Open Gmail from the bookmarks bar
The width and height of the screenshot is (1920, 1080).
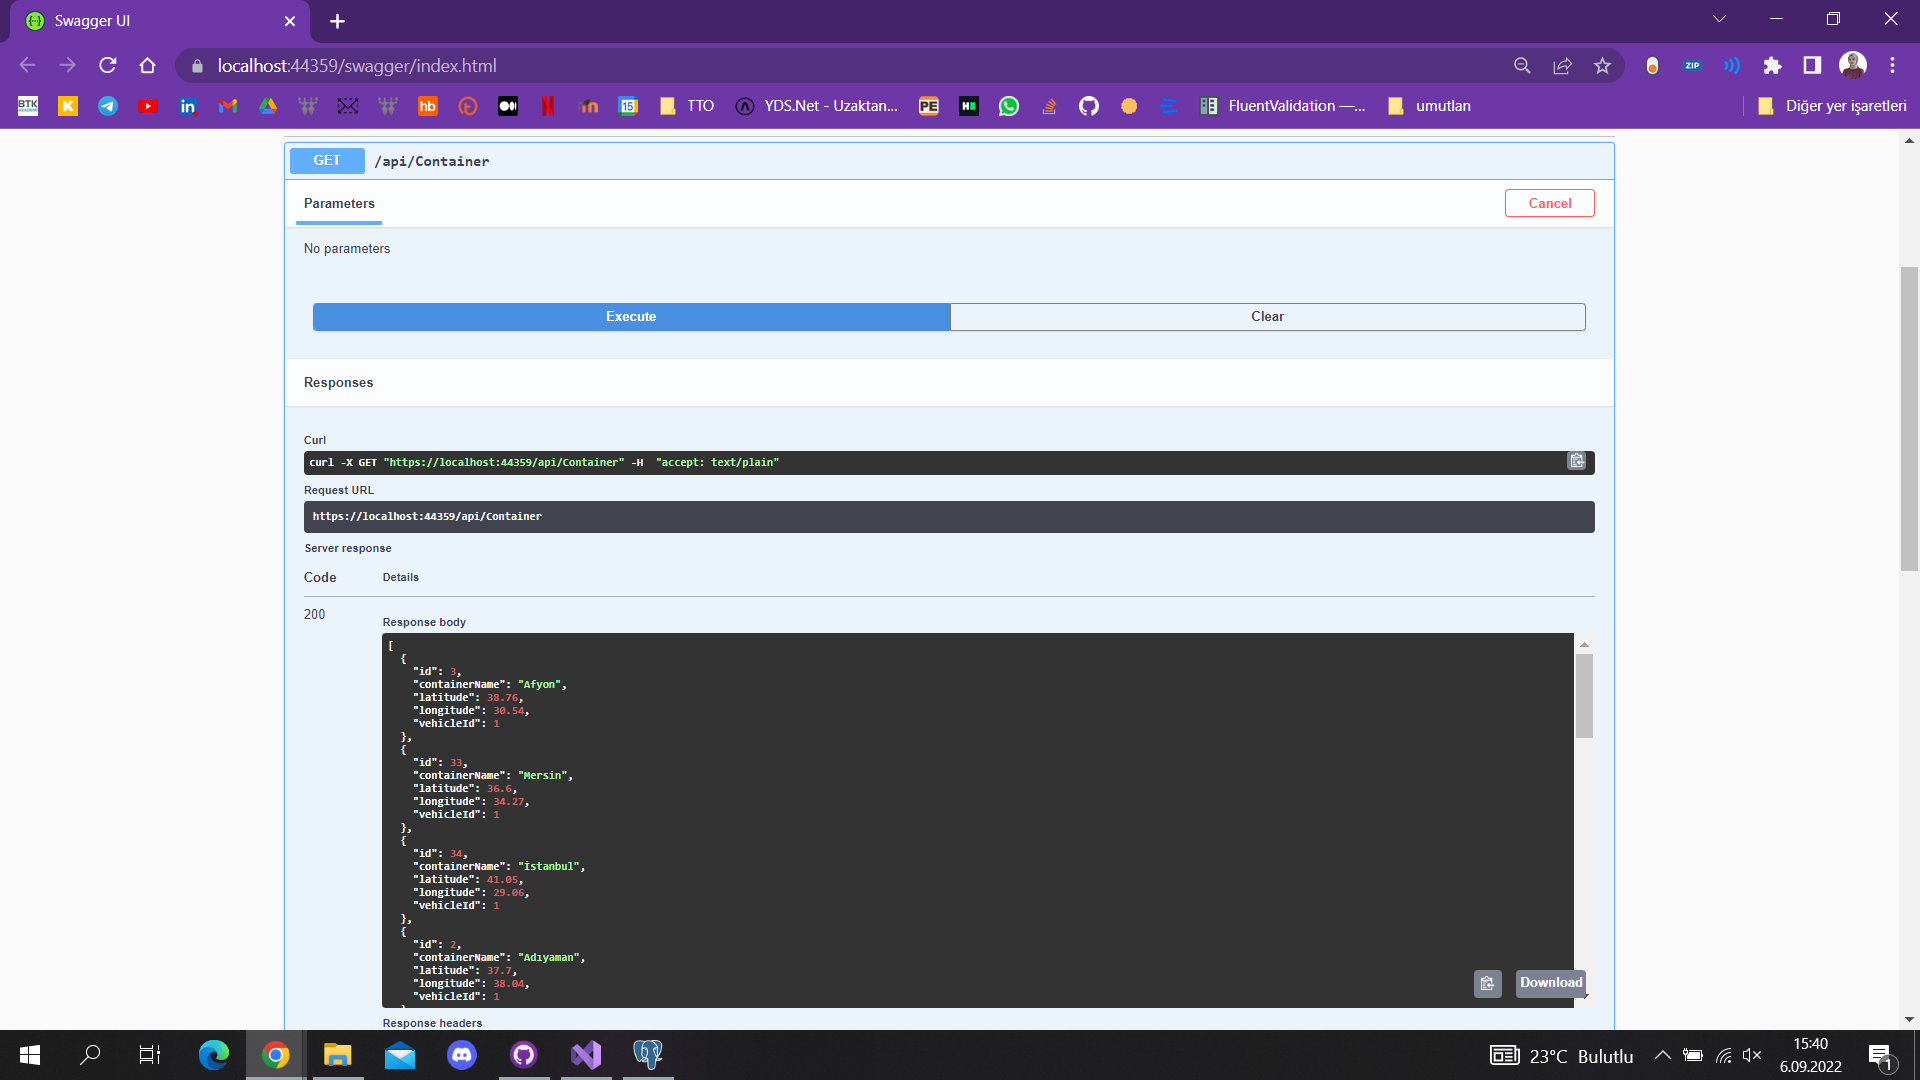click(x=228, y=105)
